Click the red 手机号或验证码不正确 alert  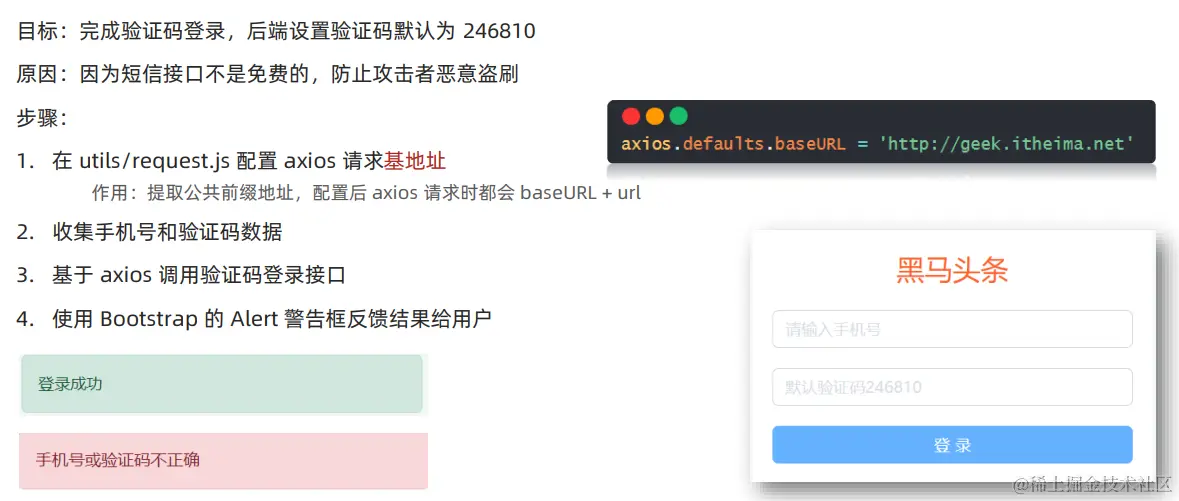point(223,460)
